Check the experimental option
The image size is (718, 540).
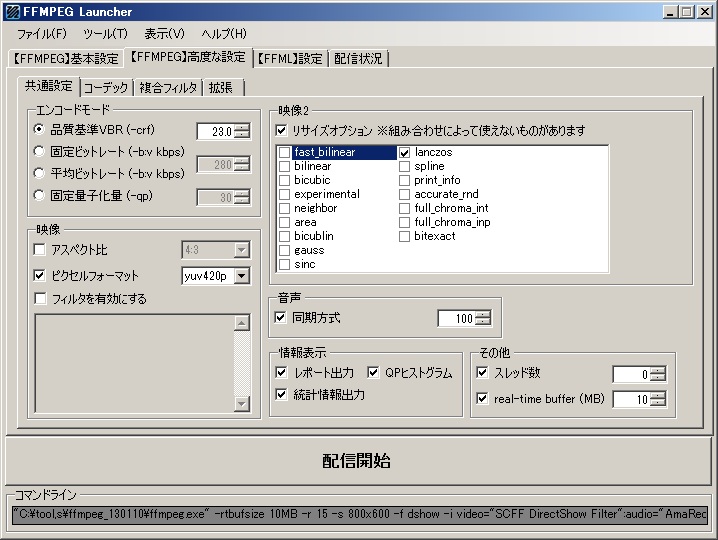pos(284,195)
